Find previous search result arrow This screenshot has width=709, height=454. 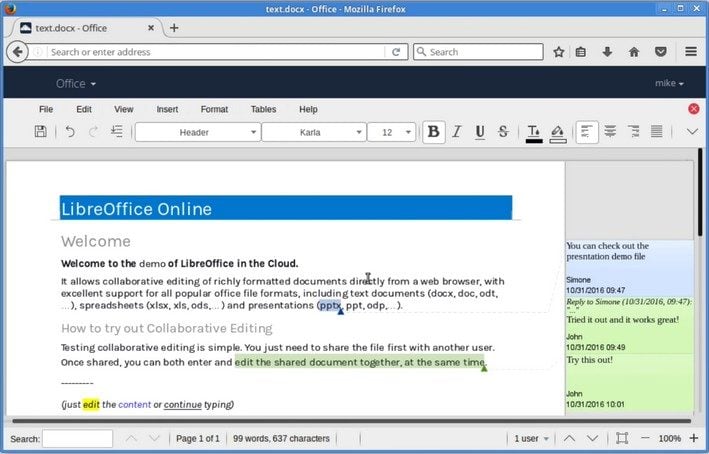[132, 438]
